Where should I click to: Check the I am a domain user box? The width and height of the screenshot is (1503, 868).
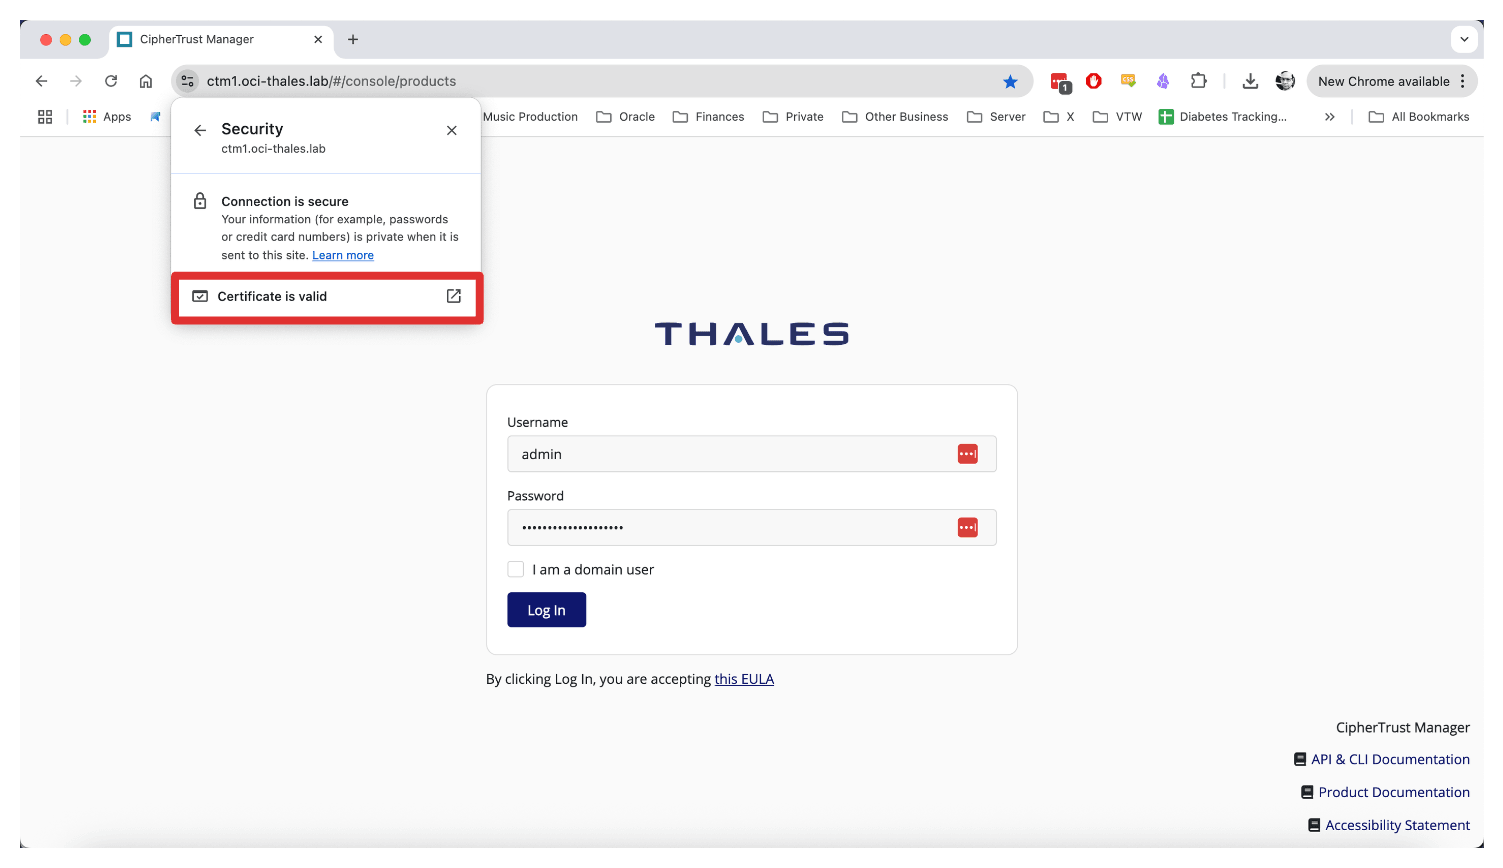click(516, 569)
